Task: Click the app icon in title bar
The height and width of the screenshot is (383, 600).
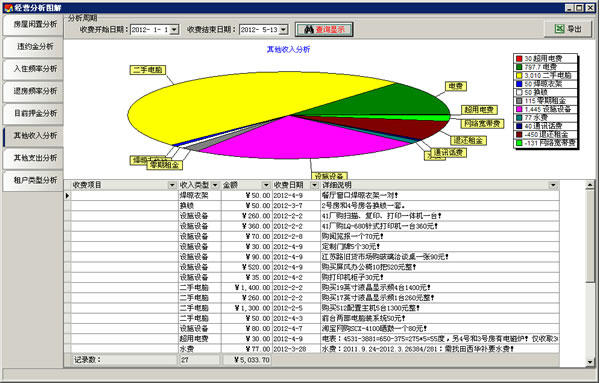Action: (x=8, y=8)
